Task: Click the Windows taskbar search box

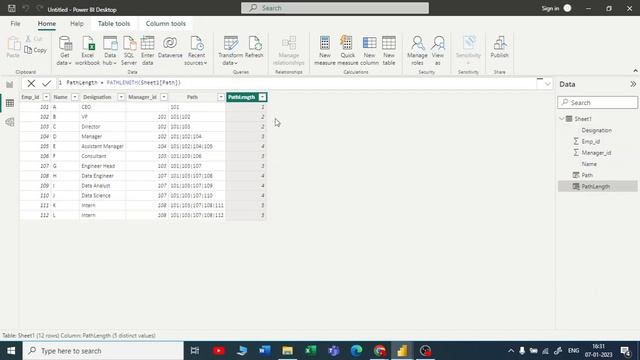Action: click(x=103, y=351)
